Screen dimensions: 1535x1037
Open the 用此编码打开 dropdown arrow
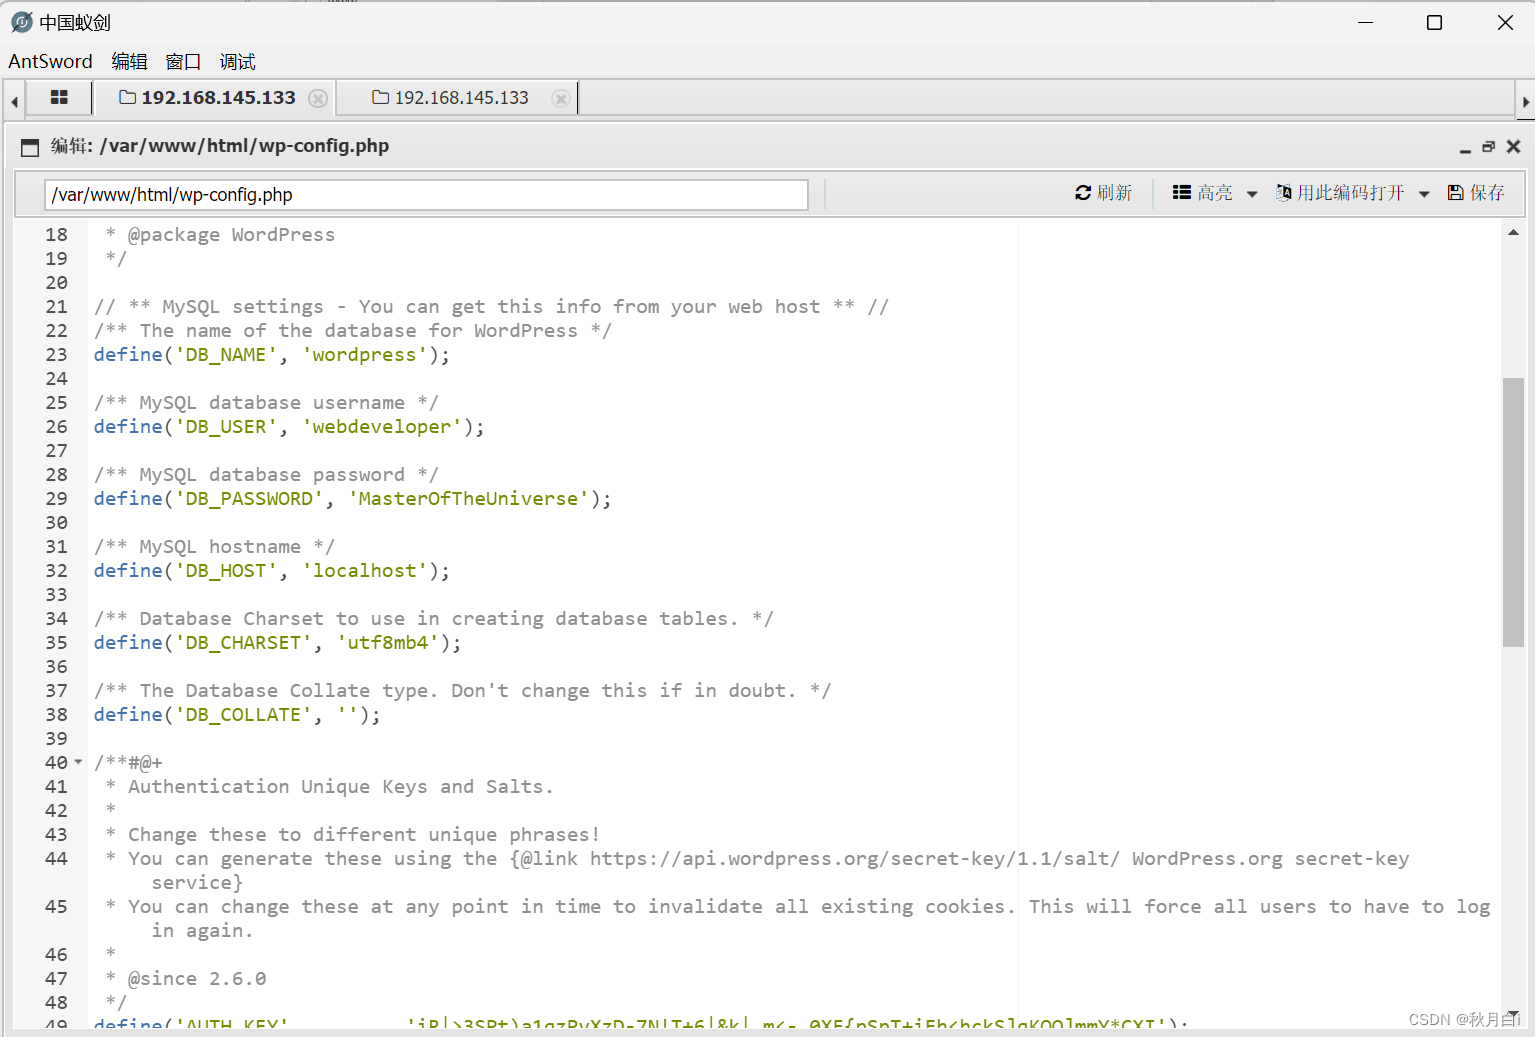click(1423, 193)
